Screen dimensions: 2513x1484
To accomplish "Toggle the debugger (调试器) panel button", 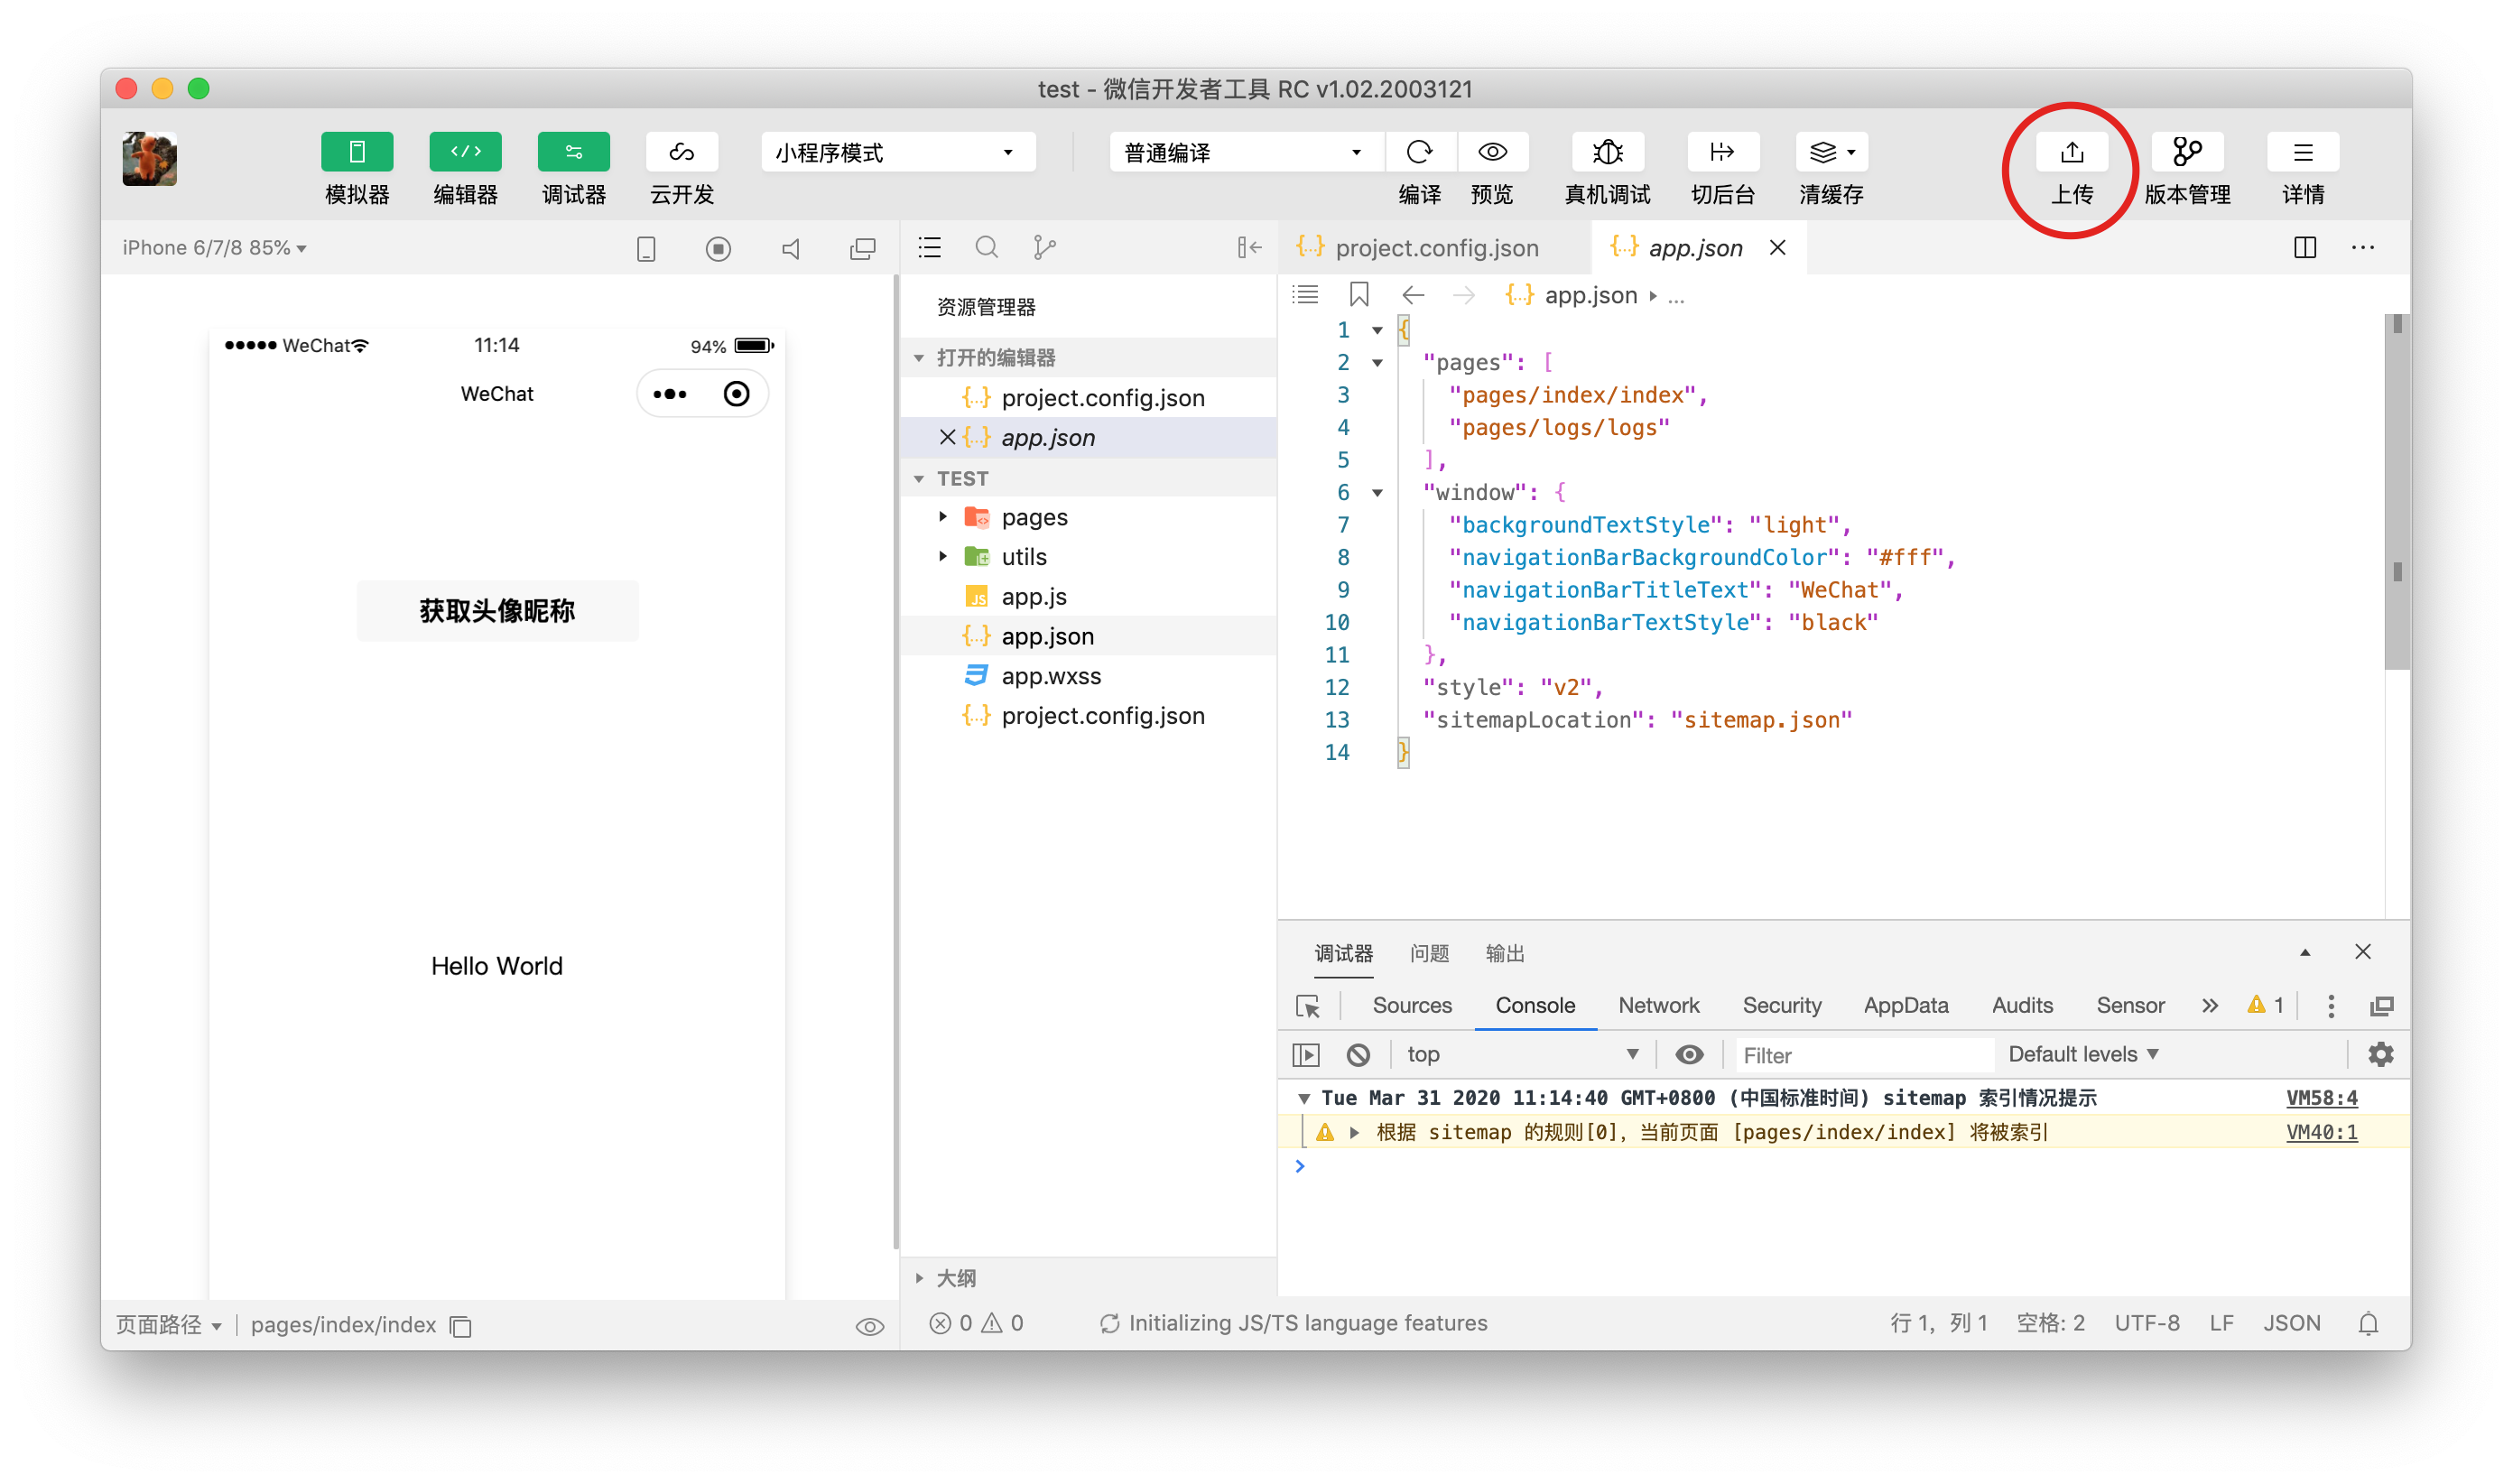I will (573, 152).
